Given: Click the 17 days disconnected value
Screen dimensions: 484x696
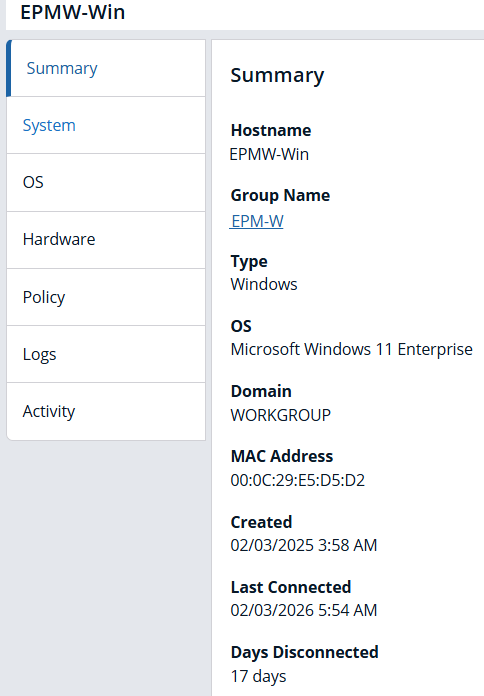Looking at the screenshot, I should [258, 676].
